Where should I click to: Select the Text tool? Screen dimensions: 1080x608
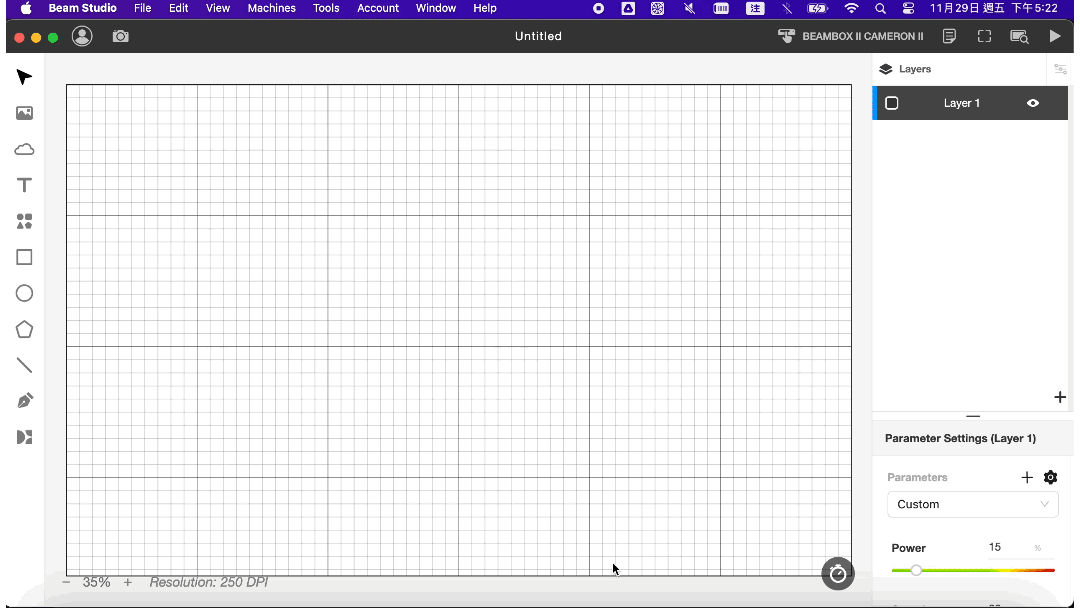[25, 185]
